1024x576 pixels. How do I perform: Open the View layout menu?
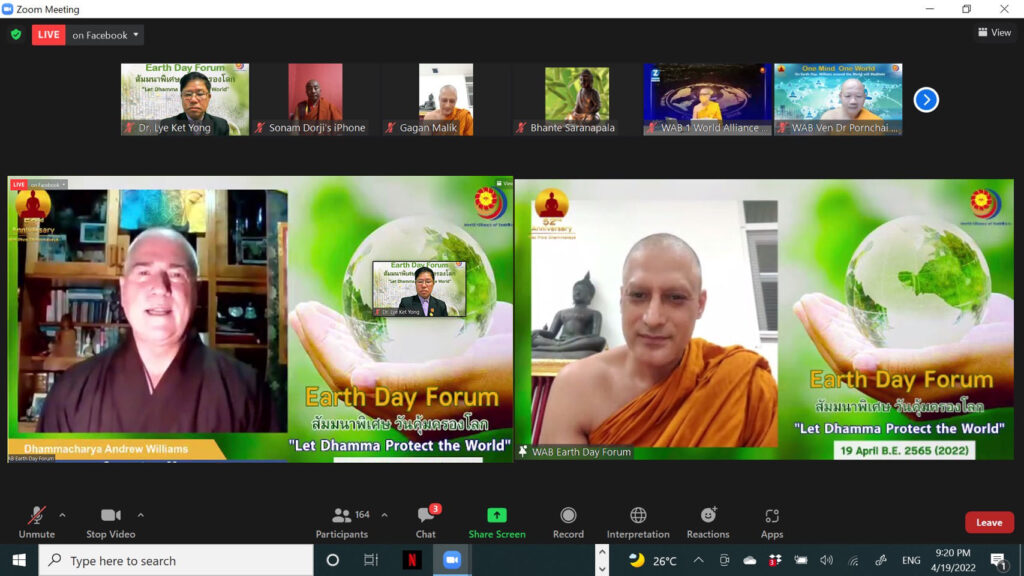[994, 33]
